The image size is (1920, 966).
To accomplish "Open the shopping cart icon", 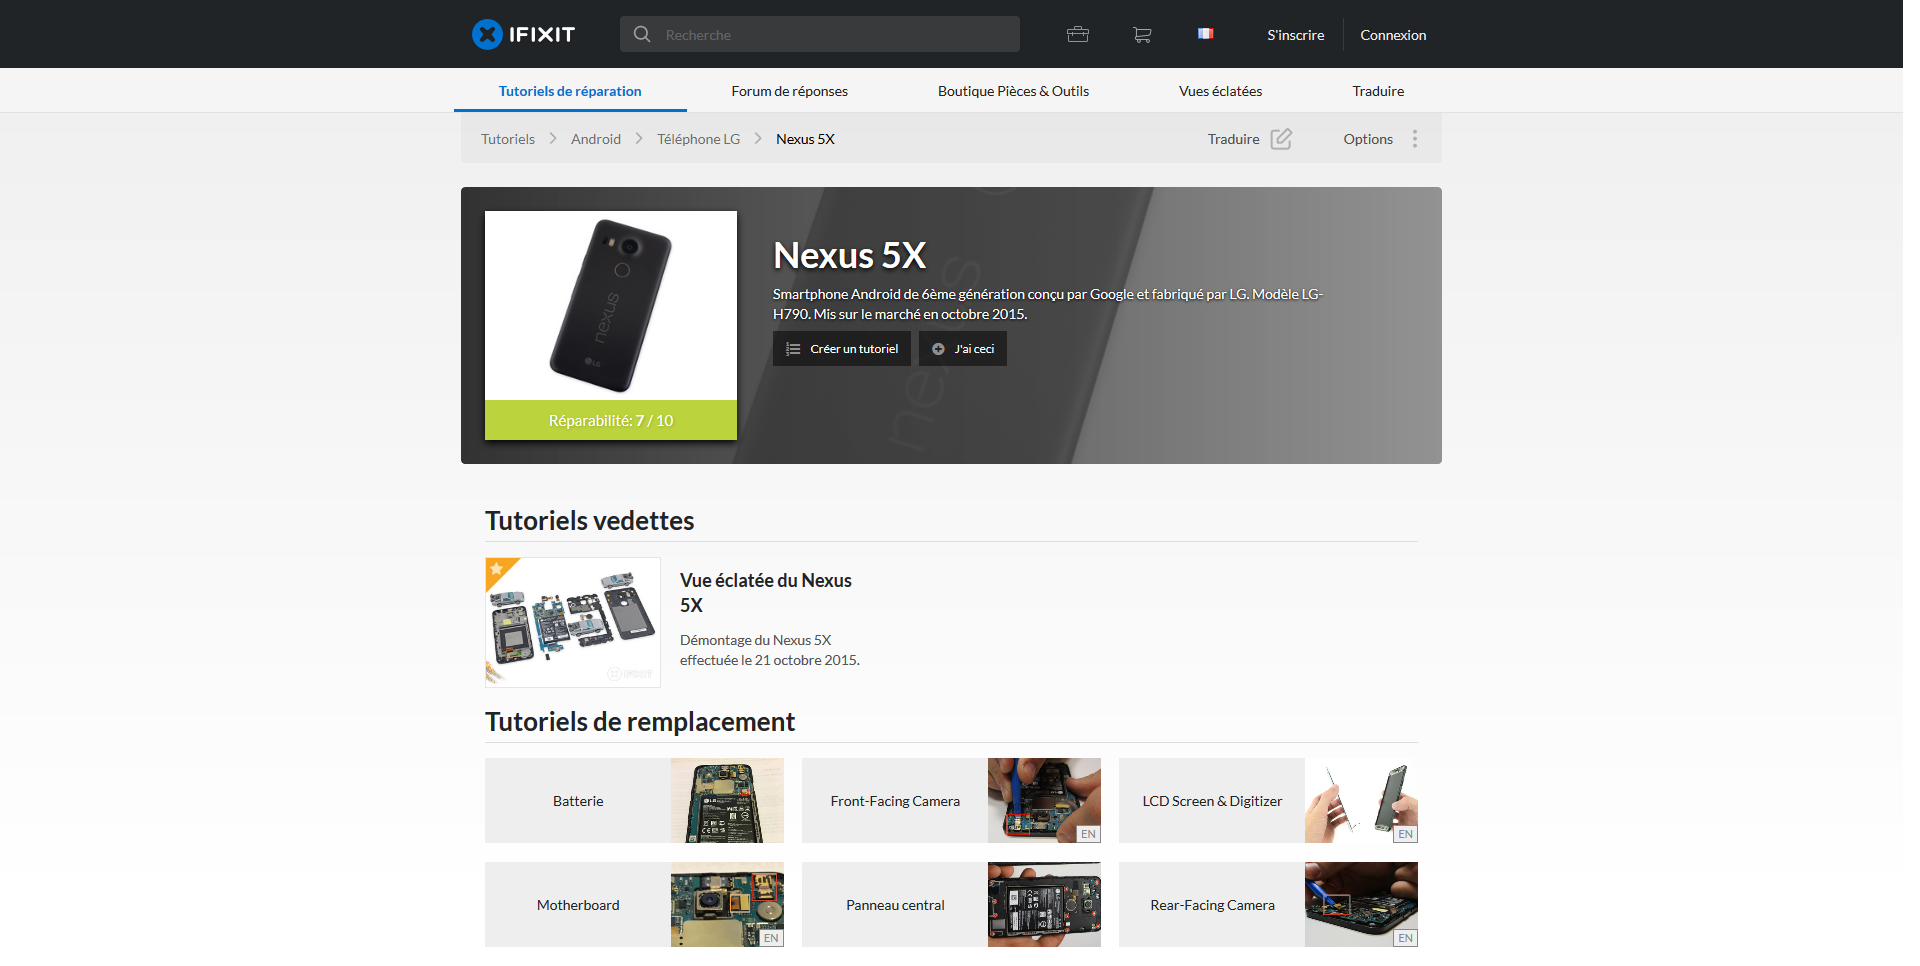I will coord(1142,34).
